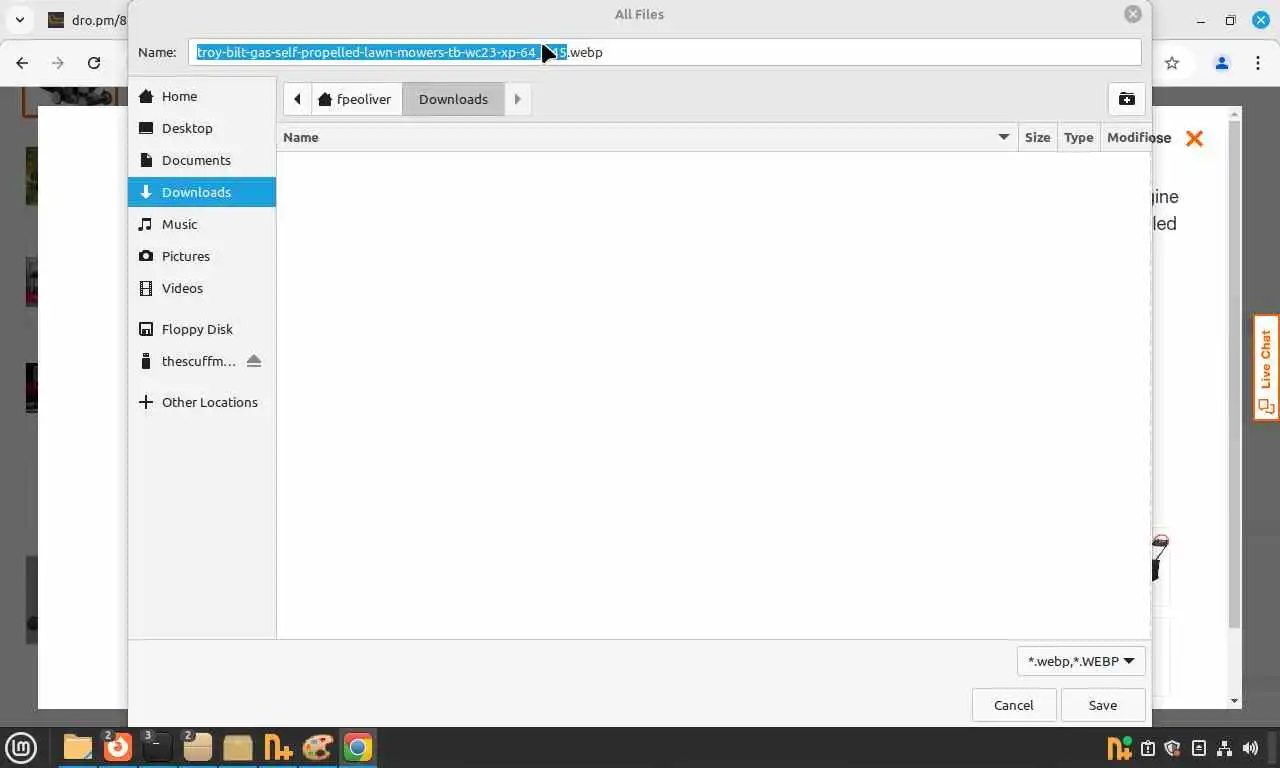Click into the file Name input field
Image resolution: width=1280 pixels, height=768 pixels.
pos(665,52)
